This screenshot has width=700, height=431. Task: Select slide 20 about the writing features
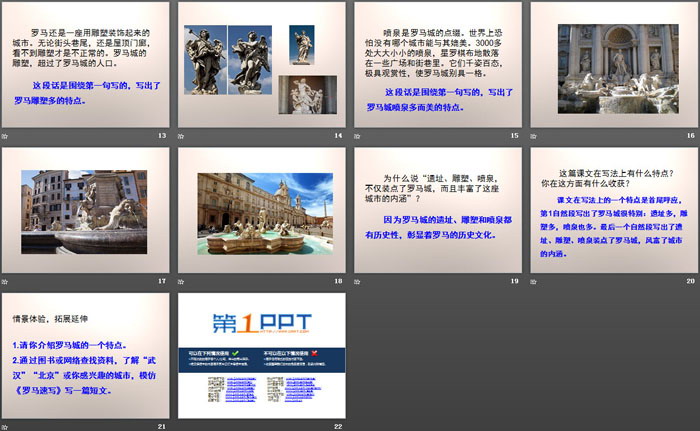614,210
